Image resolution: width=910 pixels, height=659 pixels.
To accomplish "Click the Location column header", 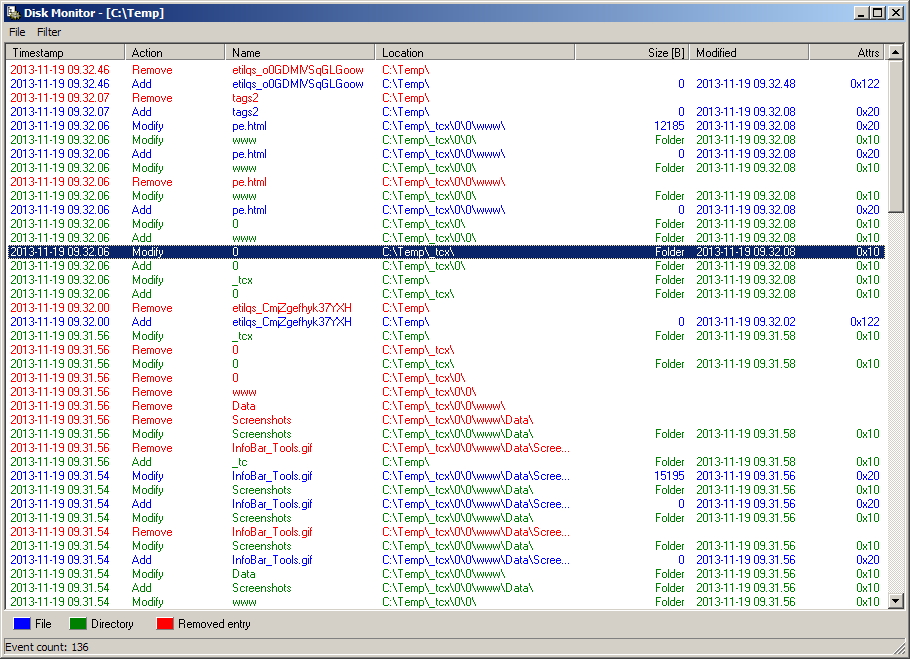I will [475, 53].
